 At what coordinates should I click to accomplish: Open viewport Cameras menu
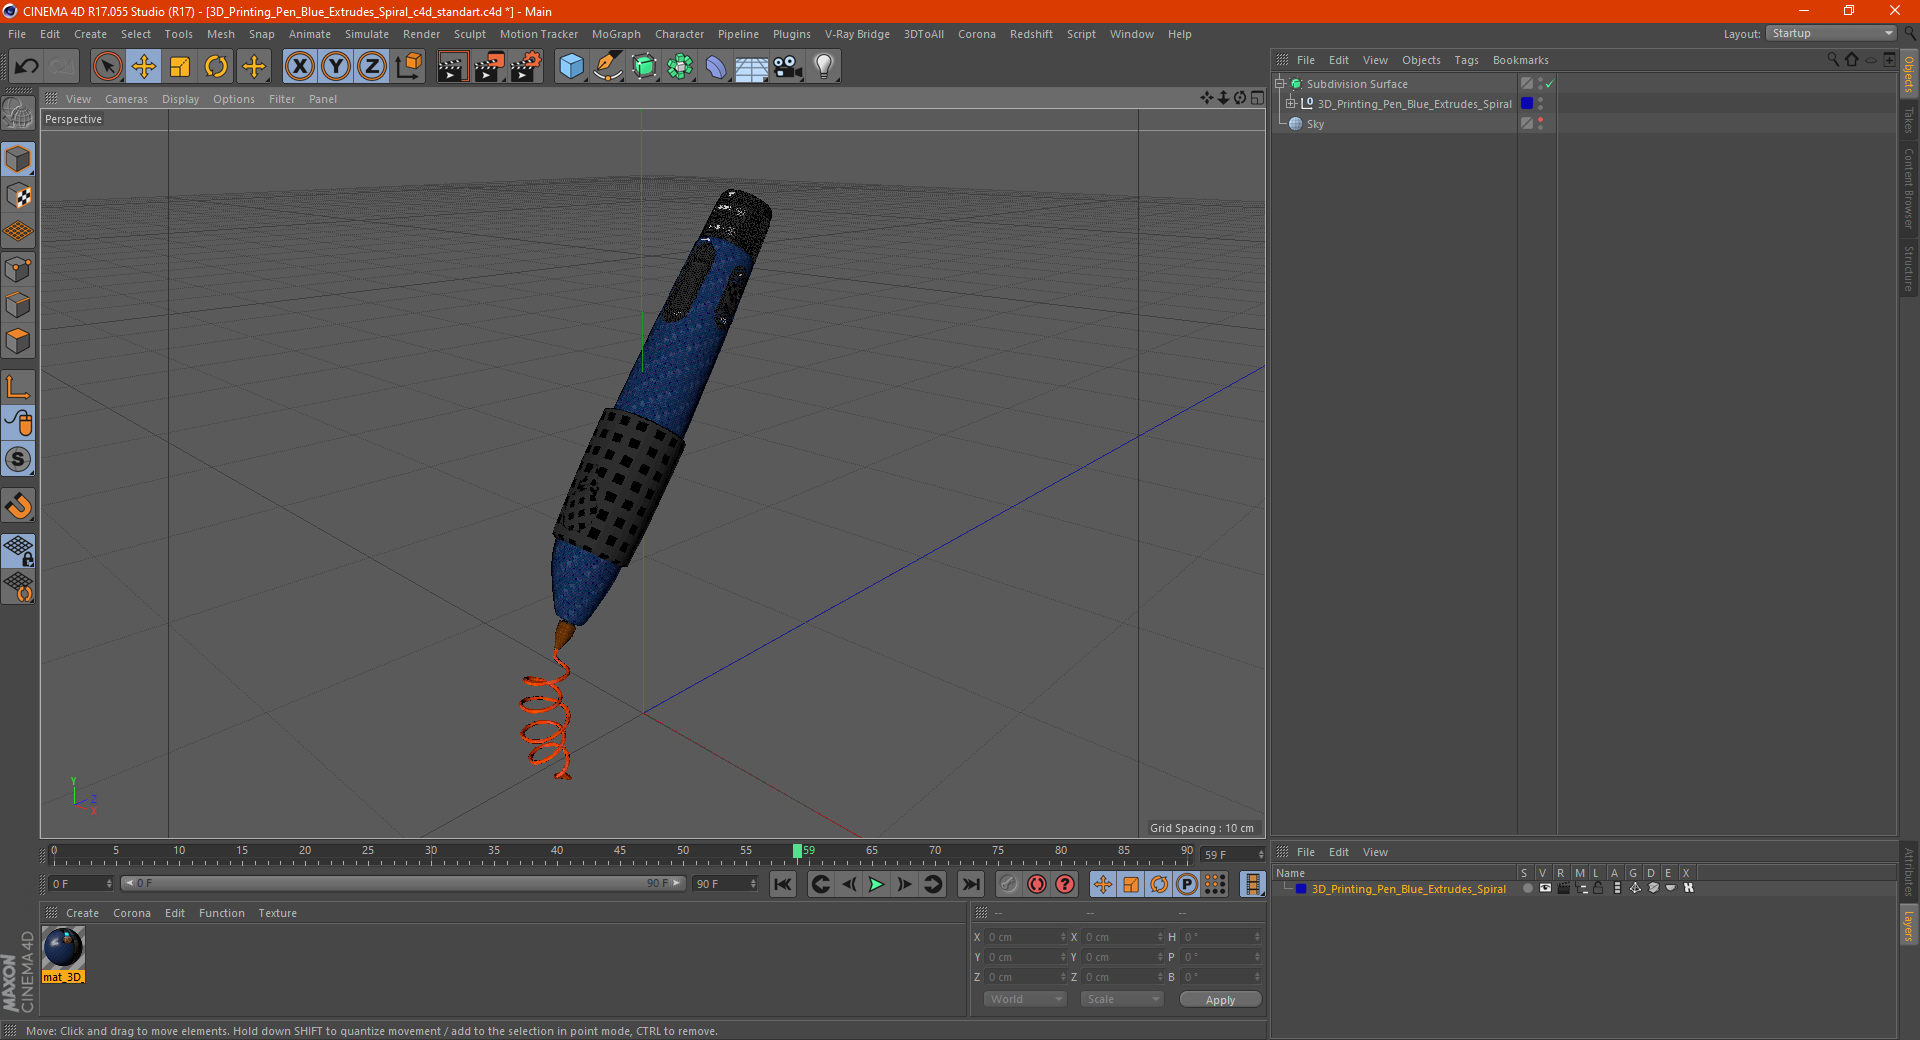[126, 99]
